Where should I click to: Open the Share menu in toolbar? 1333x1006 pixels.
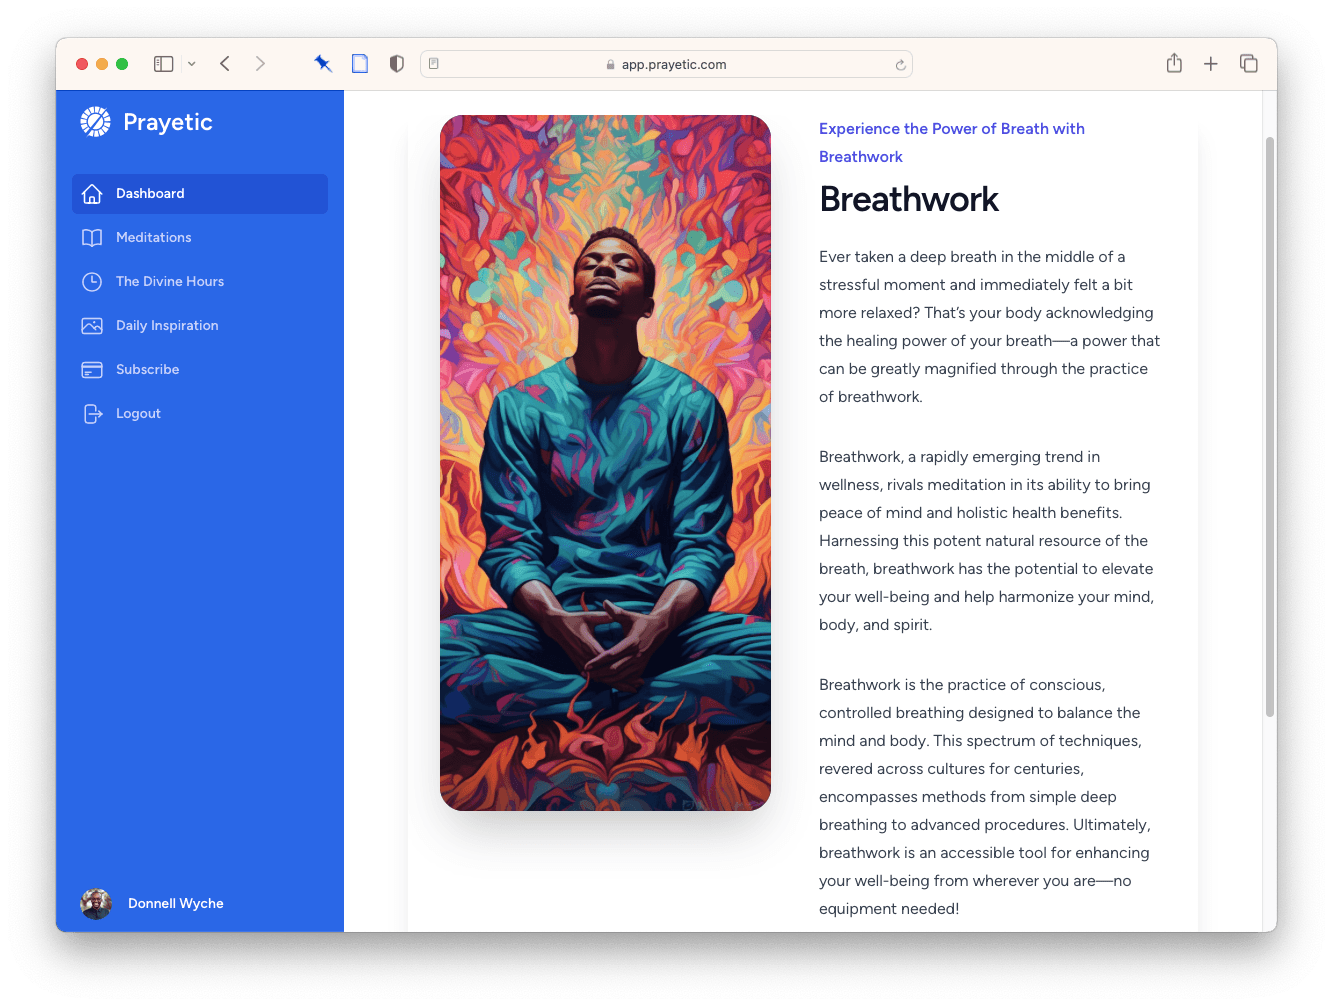click(x=1174, y=64)
